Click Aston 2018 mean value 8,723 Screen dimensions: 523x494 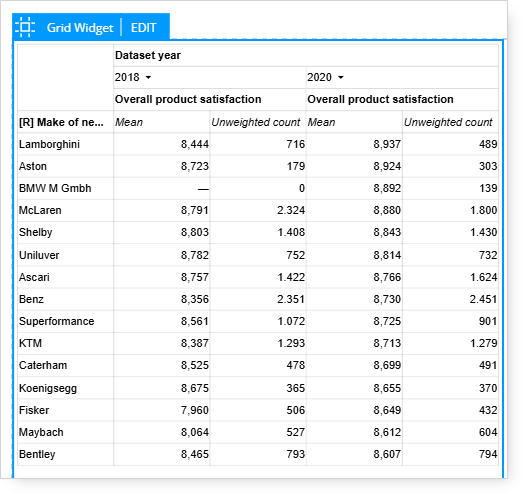(x=195, y=166)
